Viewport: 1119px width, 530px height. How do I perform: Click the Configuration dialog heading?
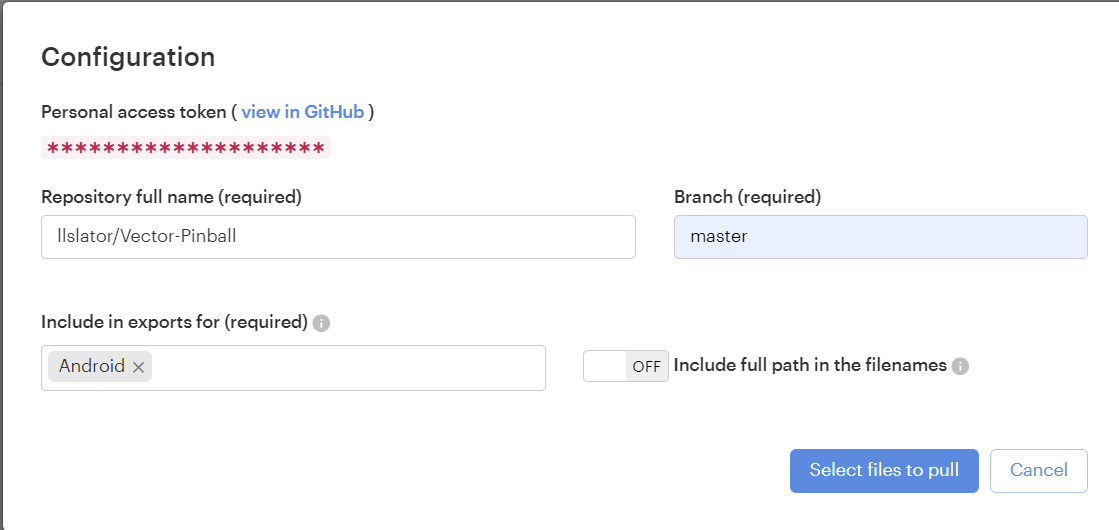tap(128, 57)
